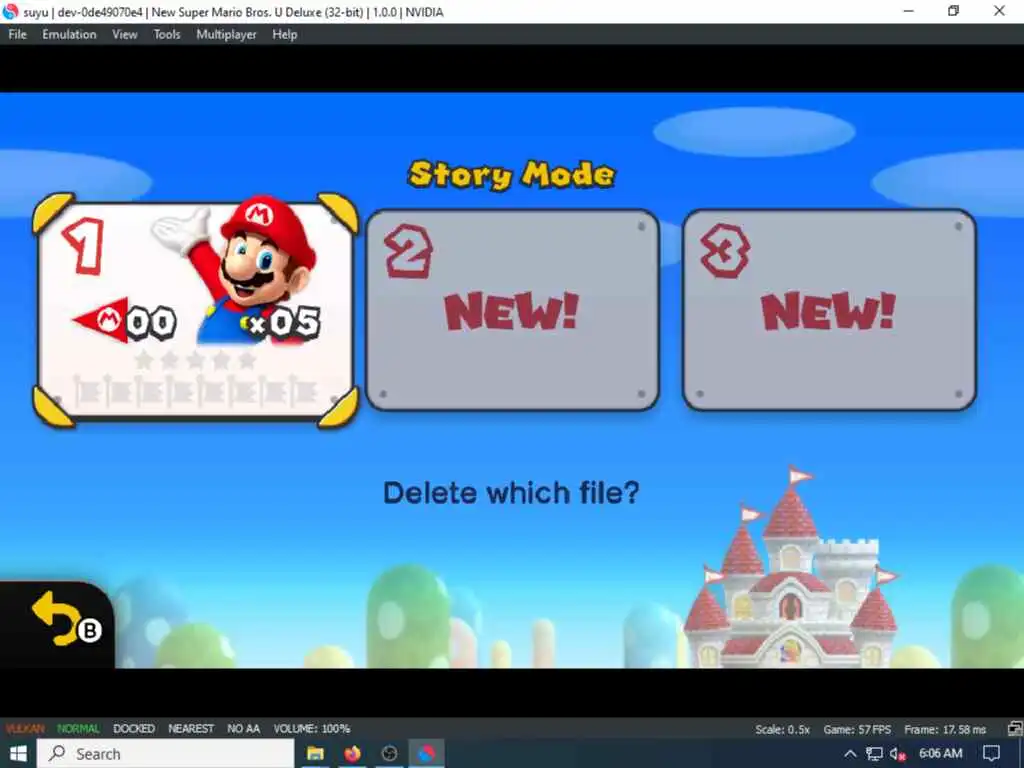Open the notification center icon
This screenshot has height=768, width=1024.
[x=992, y=754]
